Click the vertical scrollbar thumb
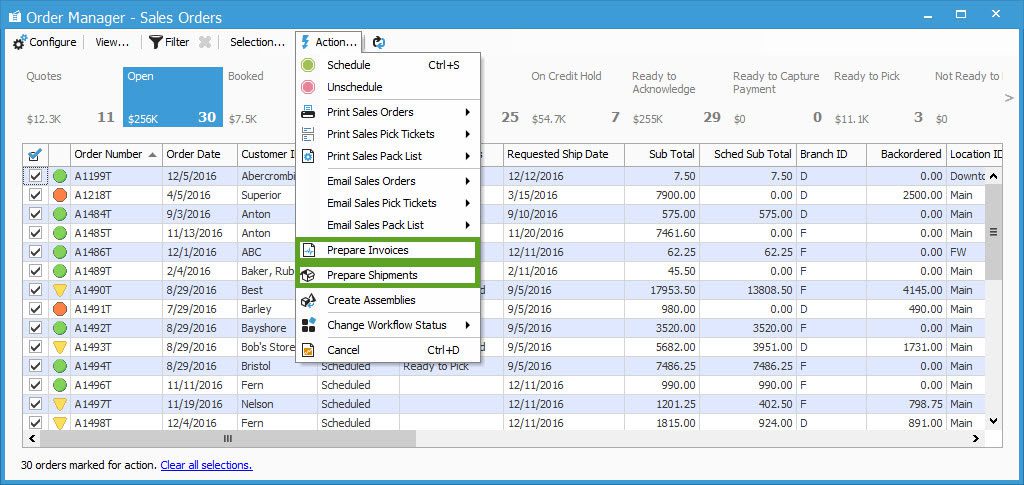Viewport: 1024px width, 485px height. 993,232
